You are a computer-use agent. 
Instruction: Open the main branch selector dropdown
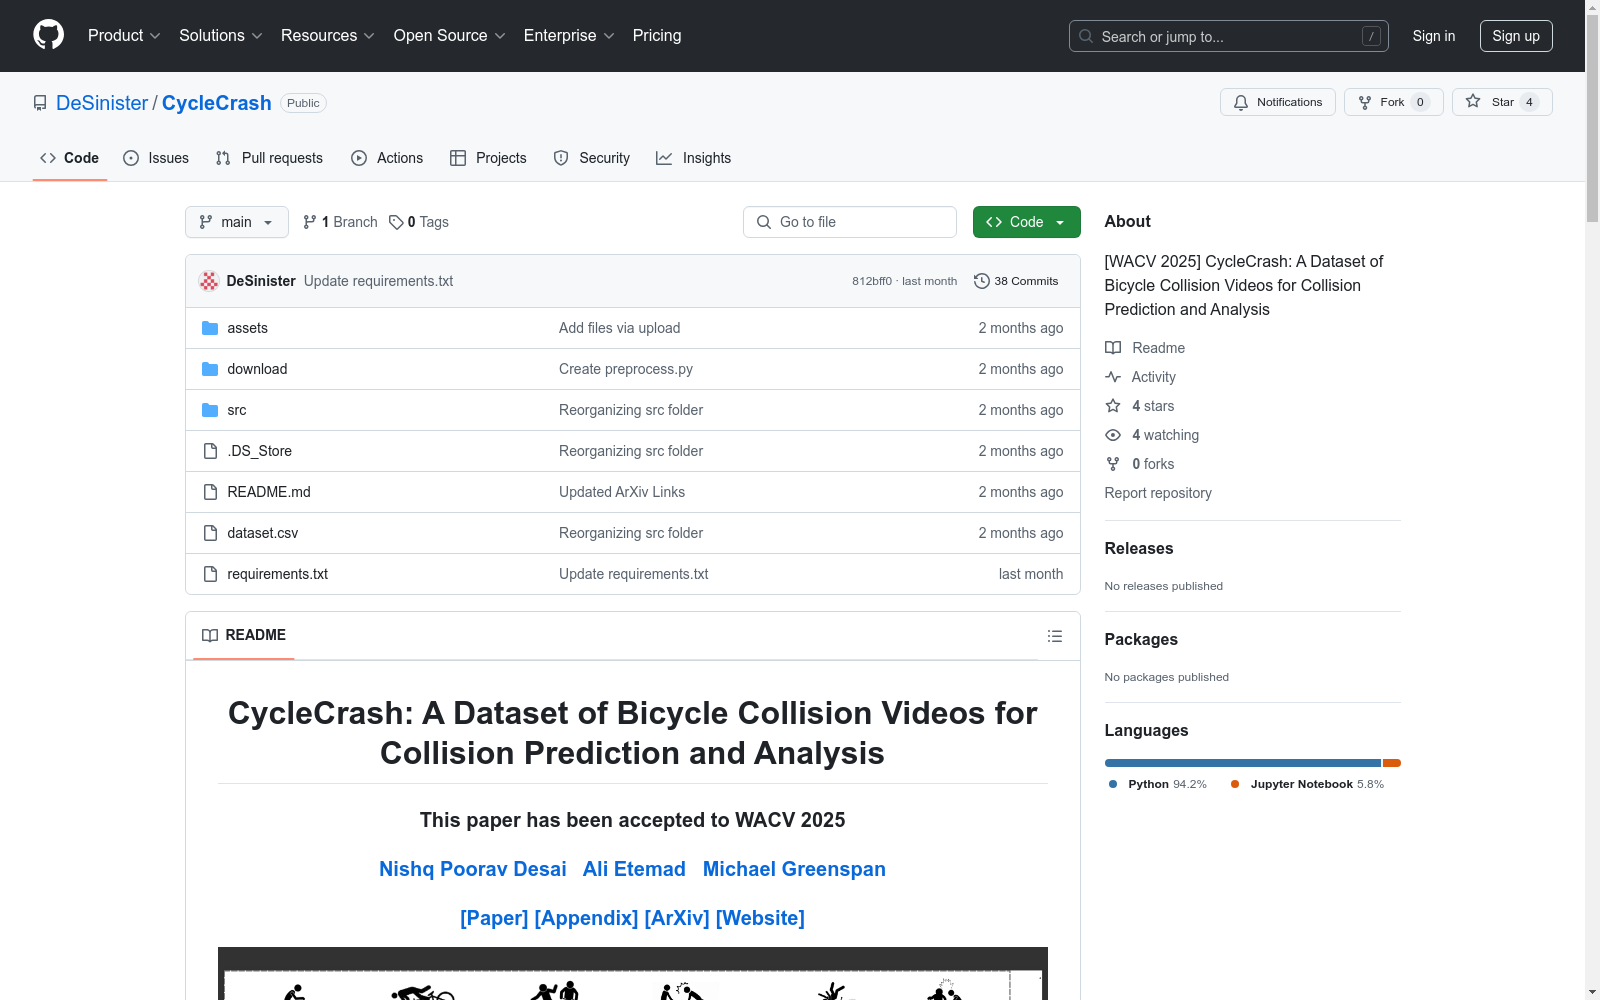coord(237,222)
